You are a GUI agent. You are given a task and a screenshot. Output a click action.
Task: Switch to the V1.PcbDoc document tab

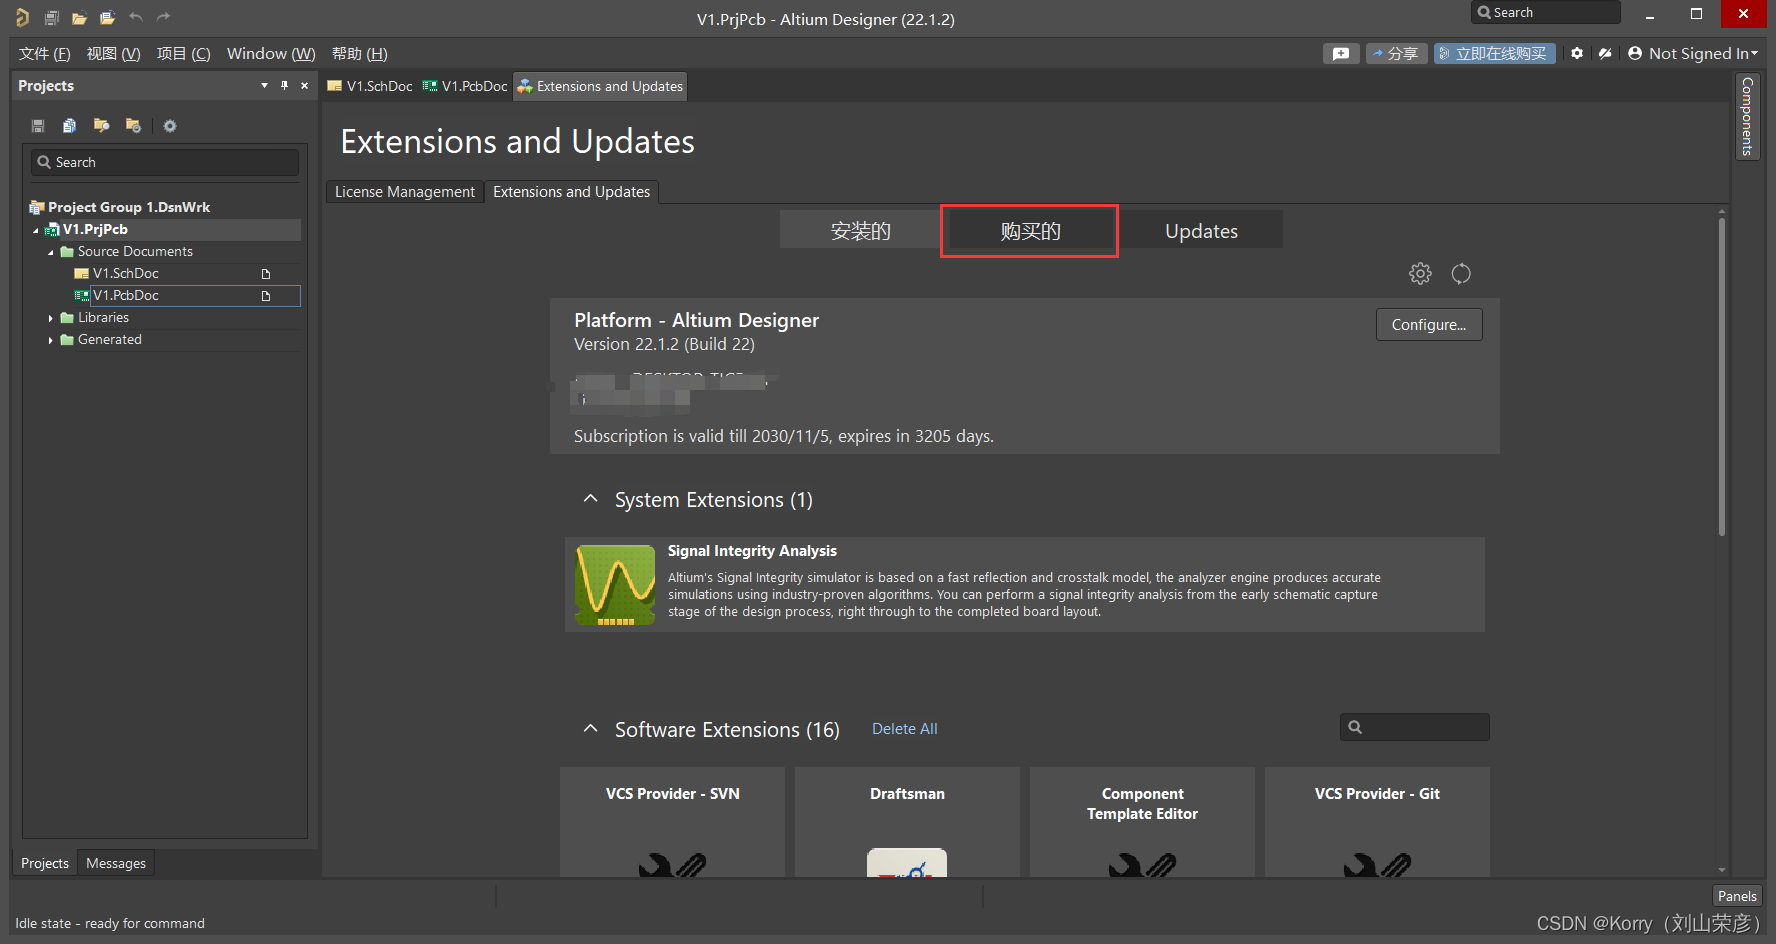[465, 86]
